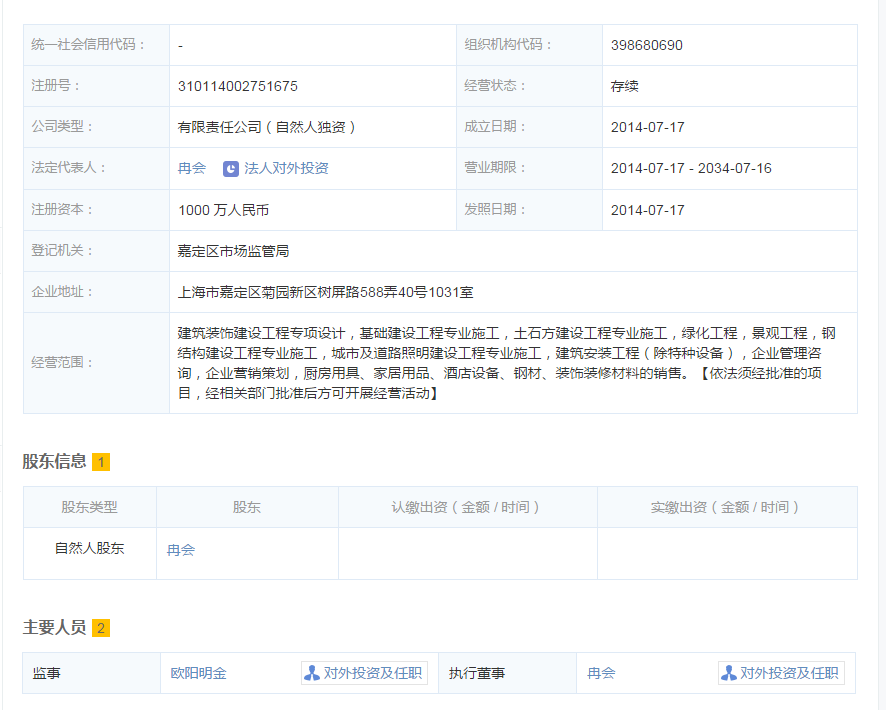Click the person icon in 欧阳明金's 对外投资及任职 button
The image size is (886, 710).
[312, 673]
